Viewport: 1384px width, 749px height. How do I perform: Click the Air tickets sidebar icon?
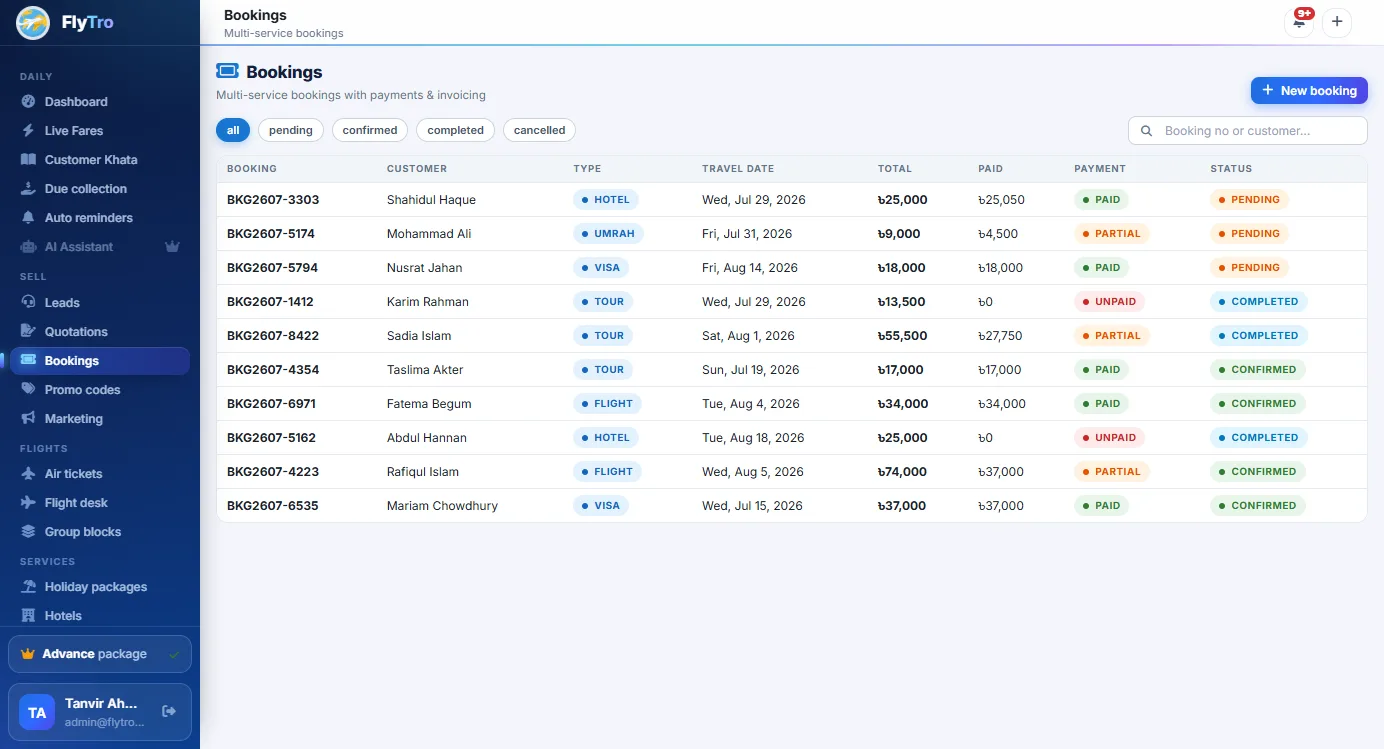click(28, 474)
